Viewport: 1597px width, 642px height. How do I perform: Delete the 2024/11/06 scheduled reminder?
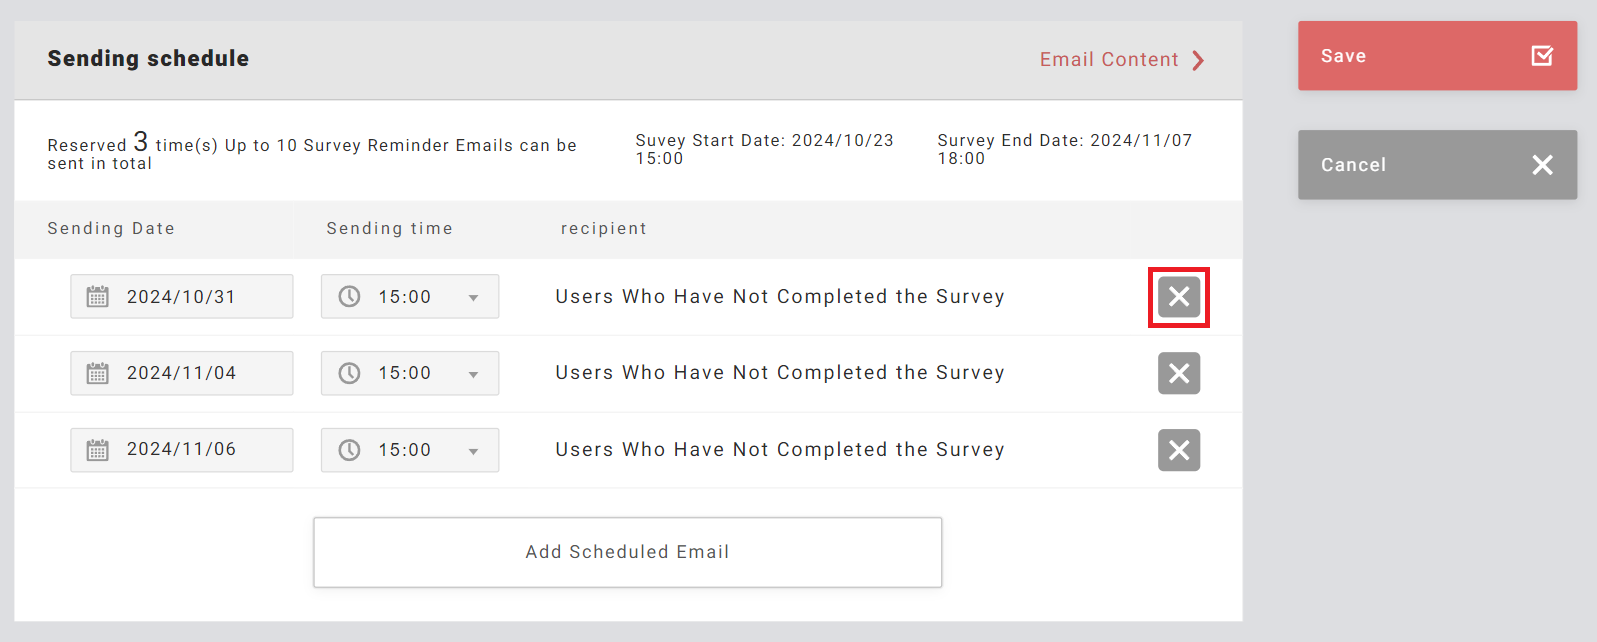pos(1179,450)
